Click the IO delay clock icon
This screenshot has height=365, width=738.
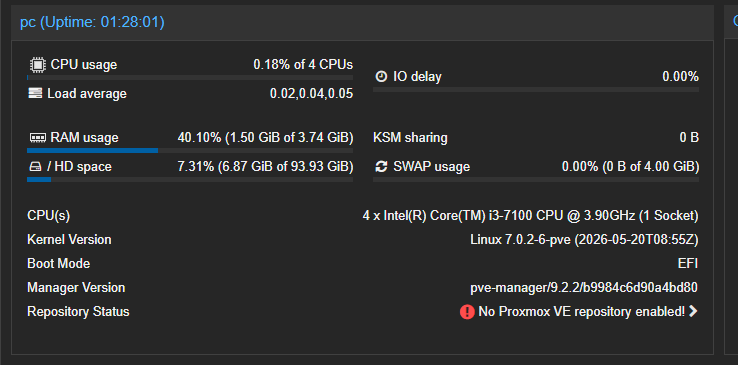[381, 76]
